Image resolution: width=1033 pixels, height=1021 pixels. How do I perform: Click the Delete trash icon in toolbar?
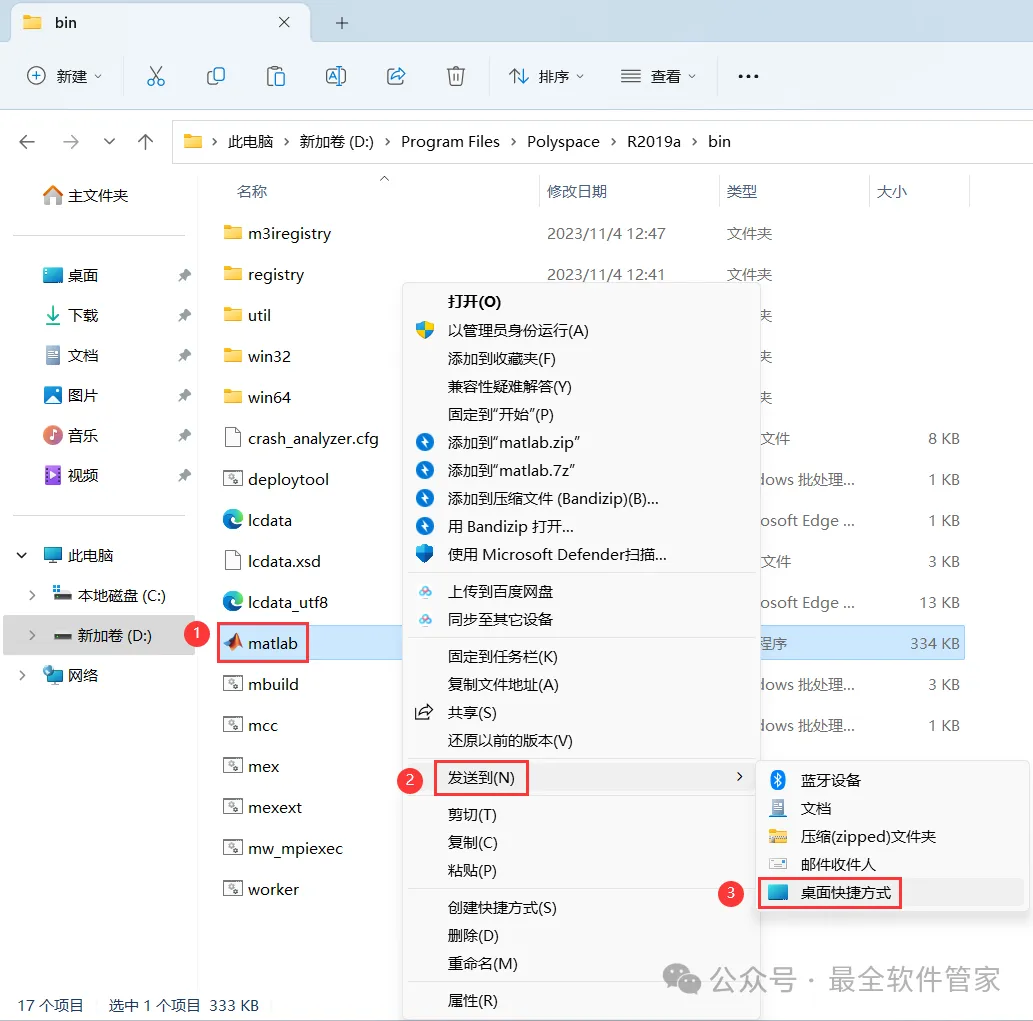pyautogui.click(x=456, y=76)
